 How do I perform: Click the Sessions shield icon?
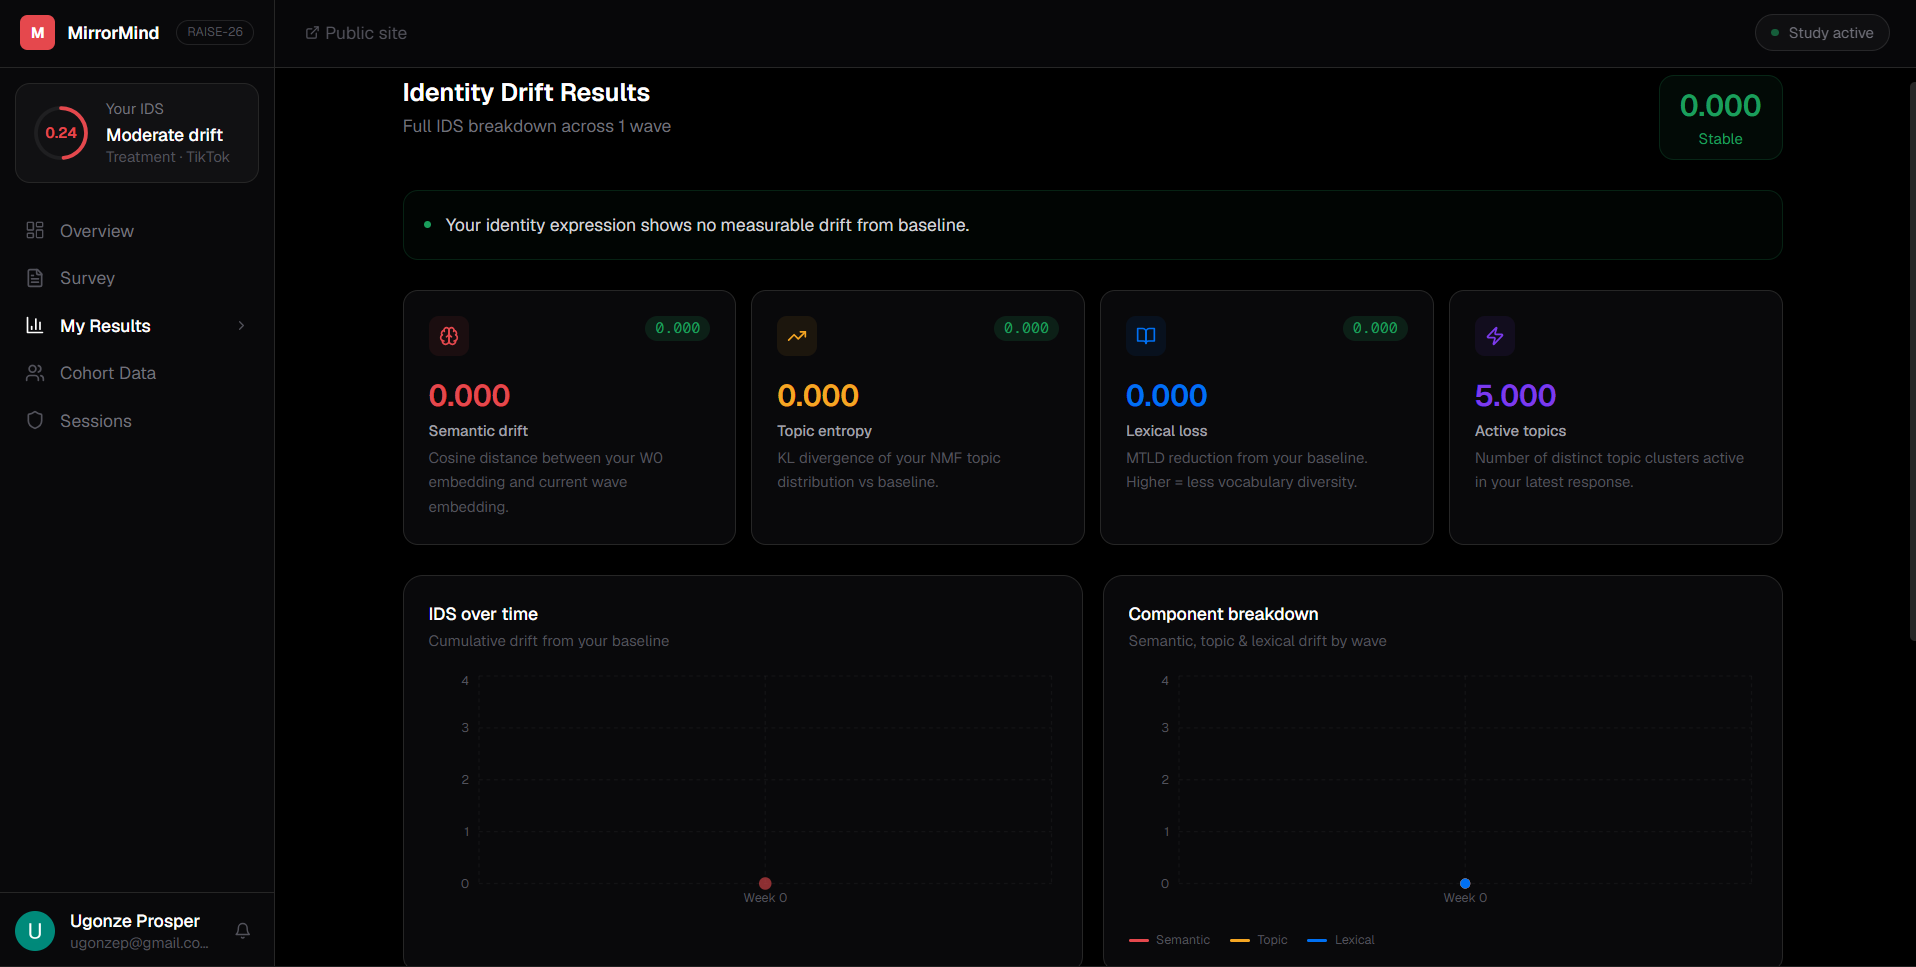tap(35, 421)
